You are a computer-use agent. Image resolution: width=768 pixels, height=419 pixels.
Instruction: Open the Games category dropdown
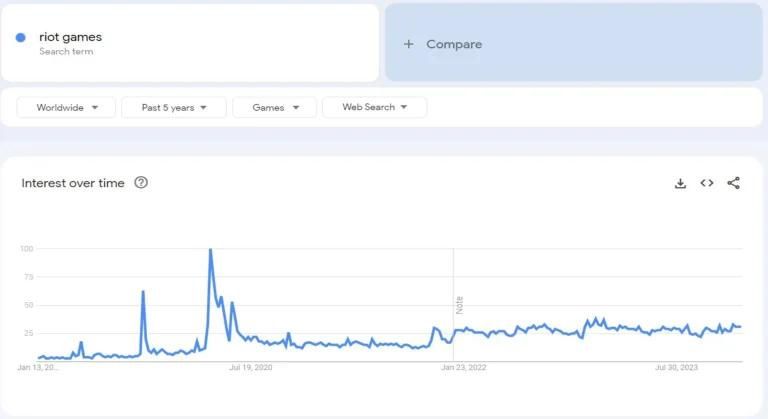(x=274, y=107)
